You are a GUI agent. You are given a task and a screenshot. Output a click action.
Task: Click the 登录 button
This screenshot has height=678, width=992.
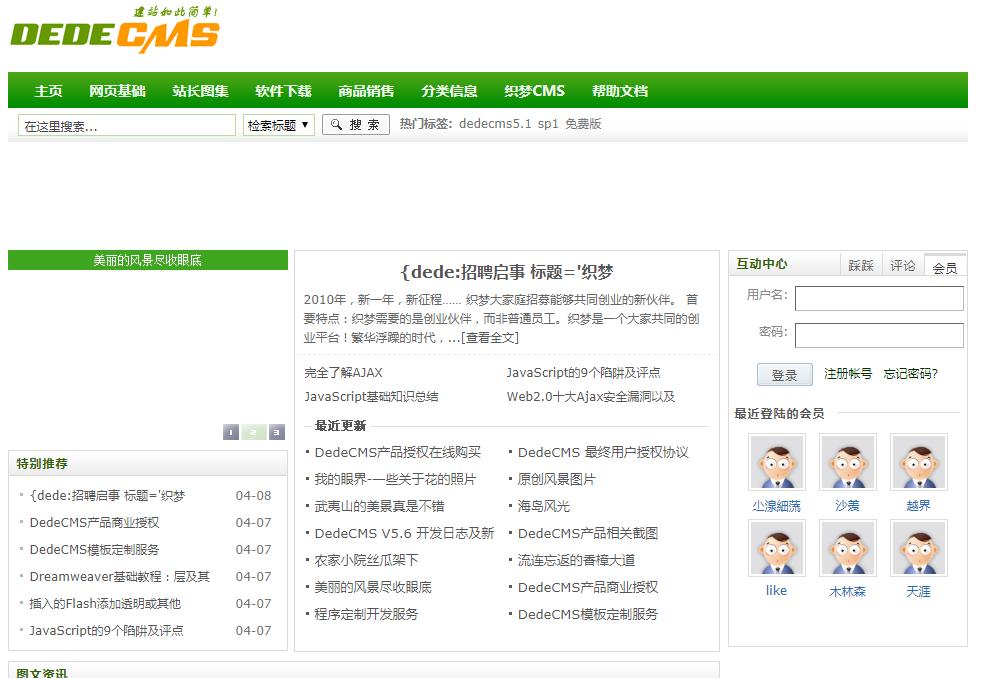pyautogui.click(x=784, y=374)
